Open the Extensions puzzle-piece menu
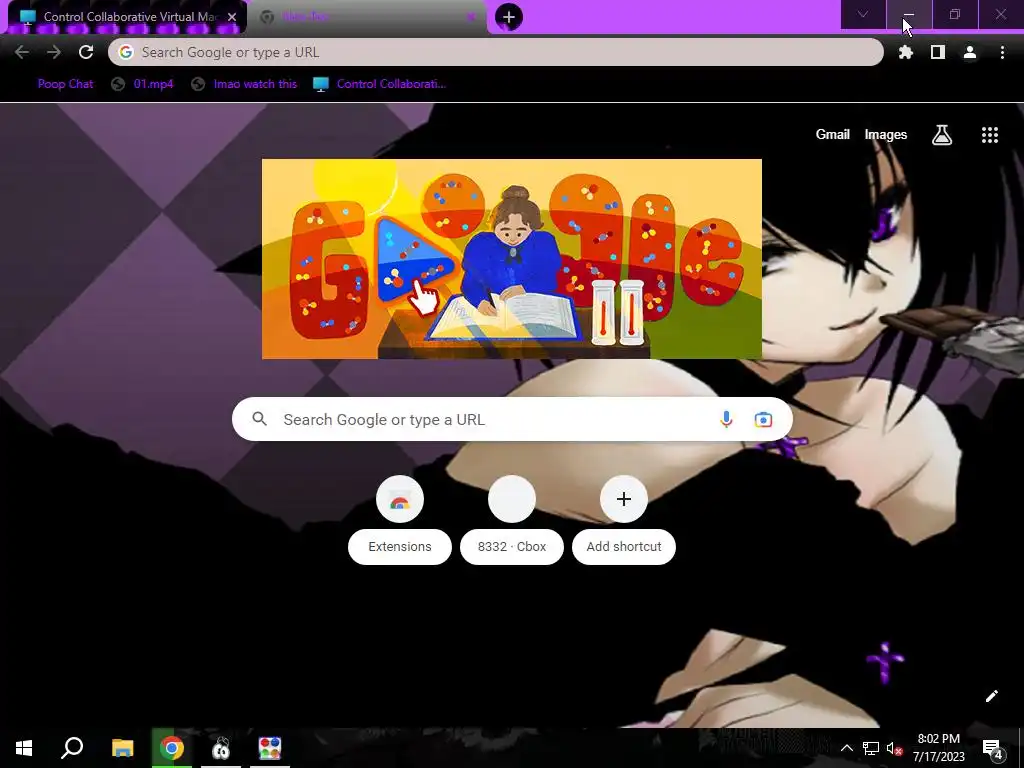The height and width of the screenshot is (768, 1024). [905, 52]
